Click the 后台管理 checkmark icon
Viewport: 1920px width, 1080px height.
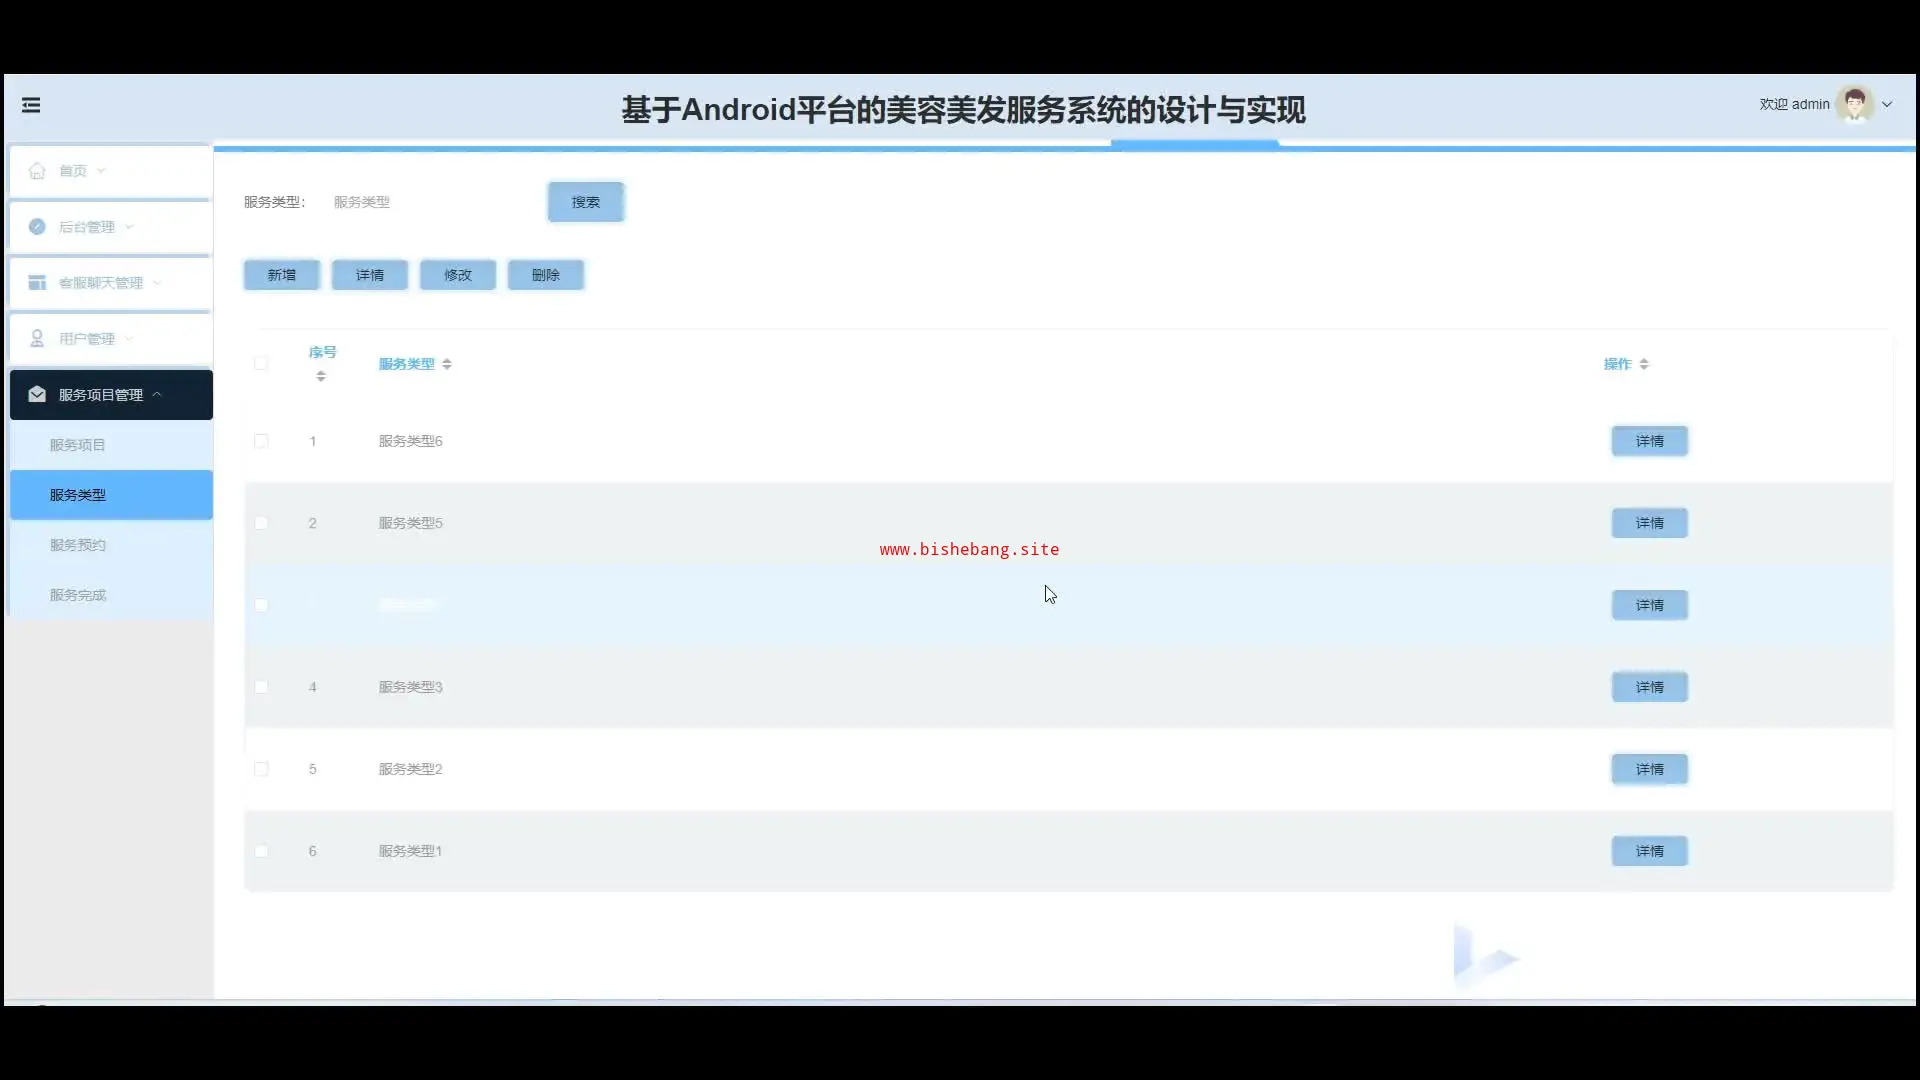coord(37,227)
